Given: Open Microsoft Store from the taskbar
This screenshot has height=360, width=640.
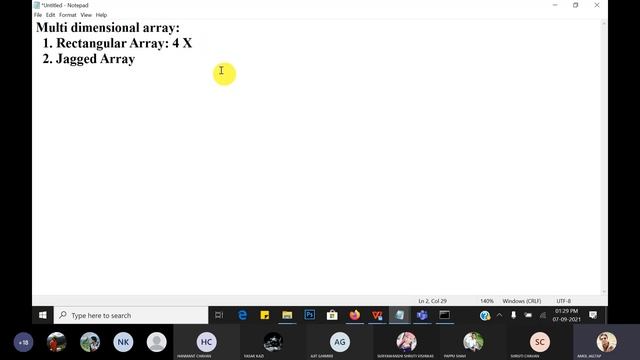Looking at the screenshot, I should click(332, 315).
